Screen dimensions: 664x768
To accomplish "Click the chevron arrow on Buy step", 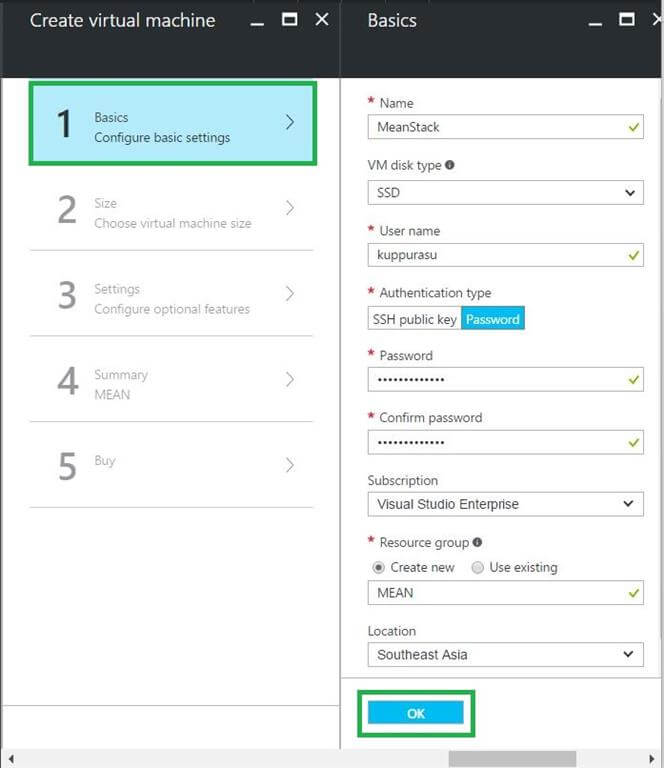I will click(290, 465).
